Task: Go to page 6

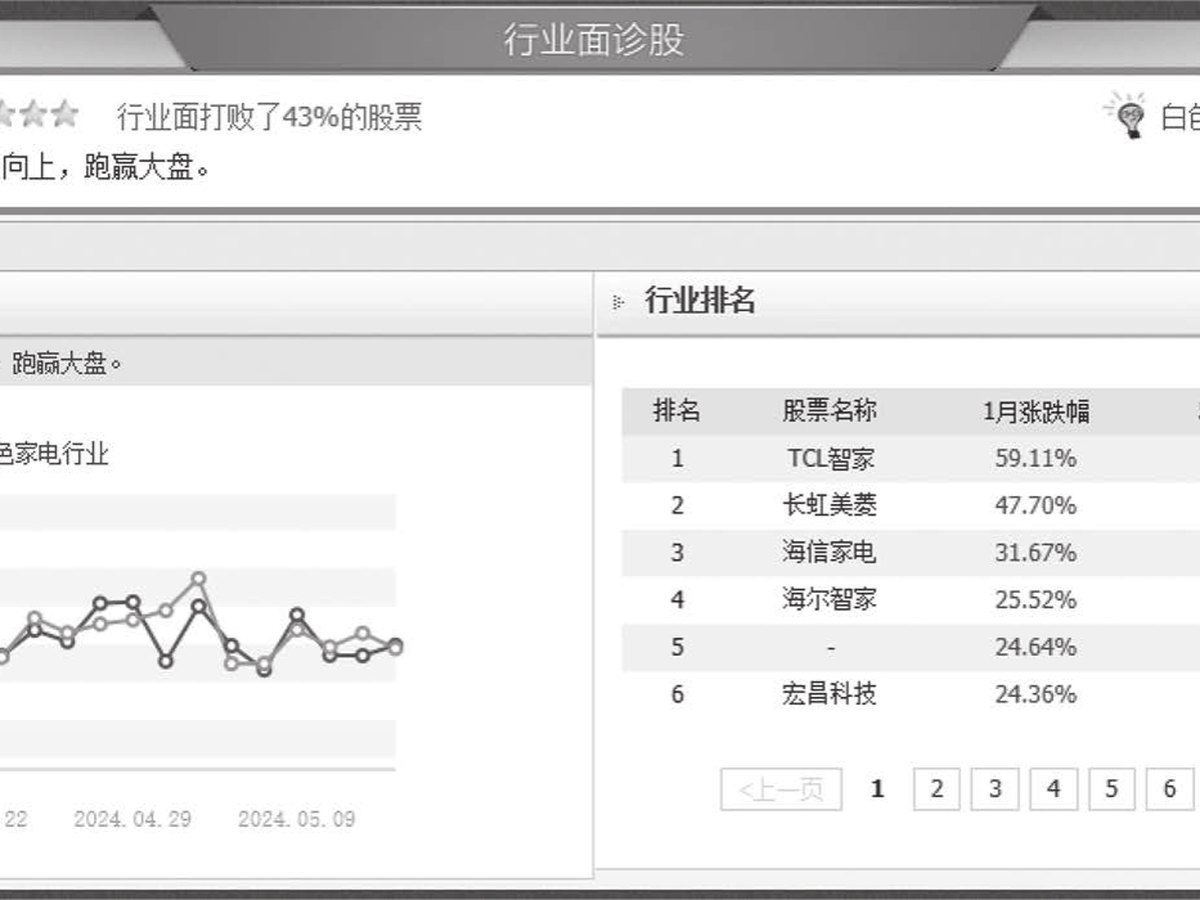Action: 1169,789
